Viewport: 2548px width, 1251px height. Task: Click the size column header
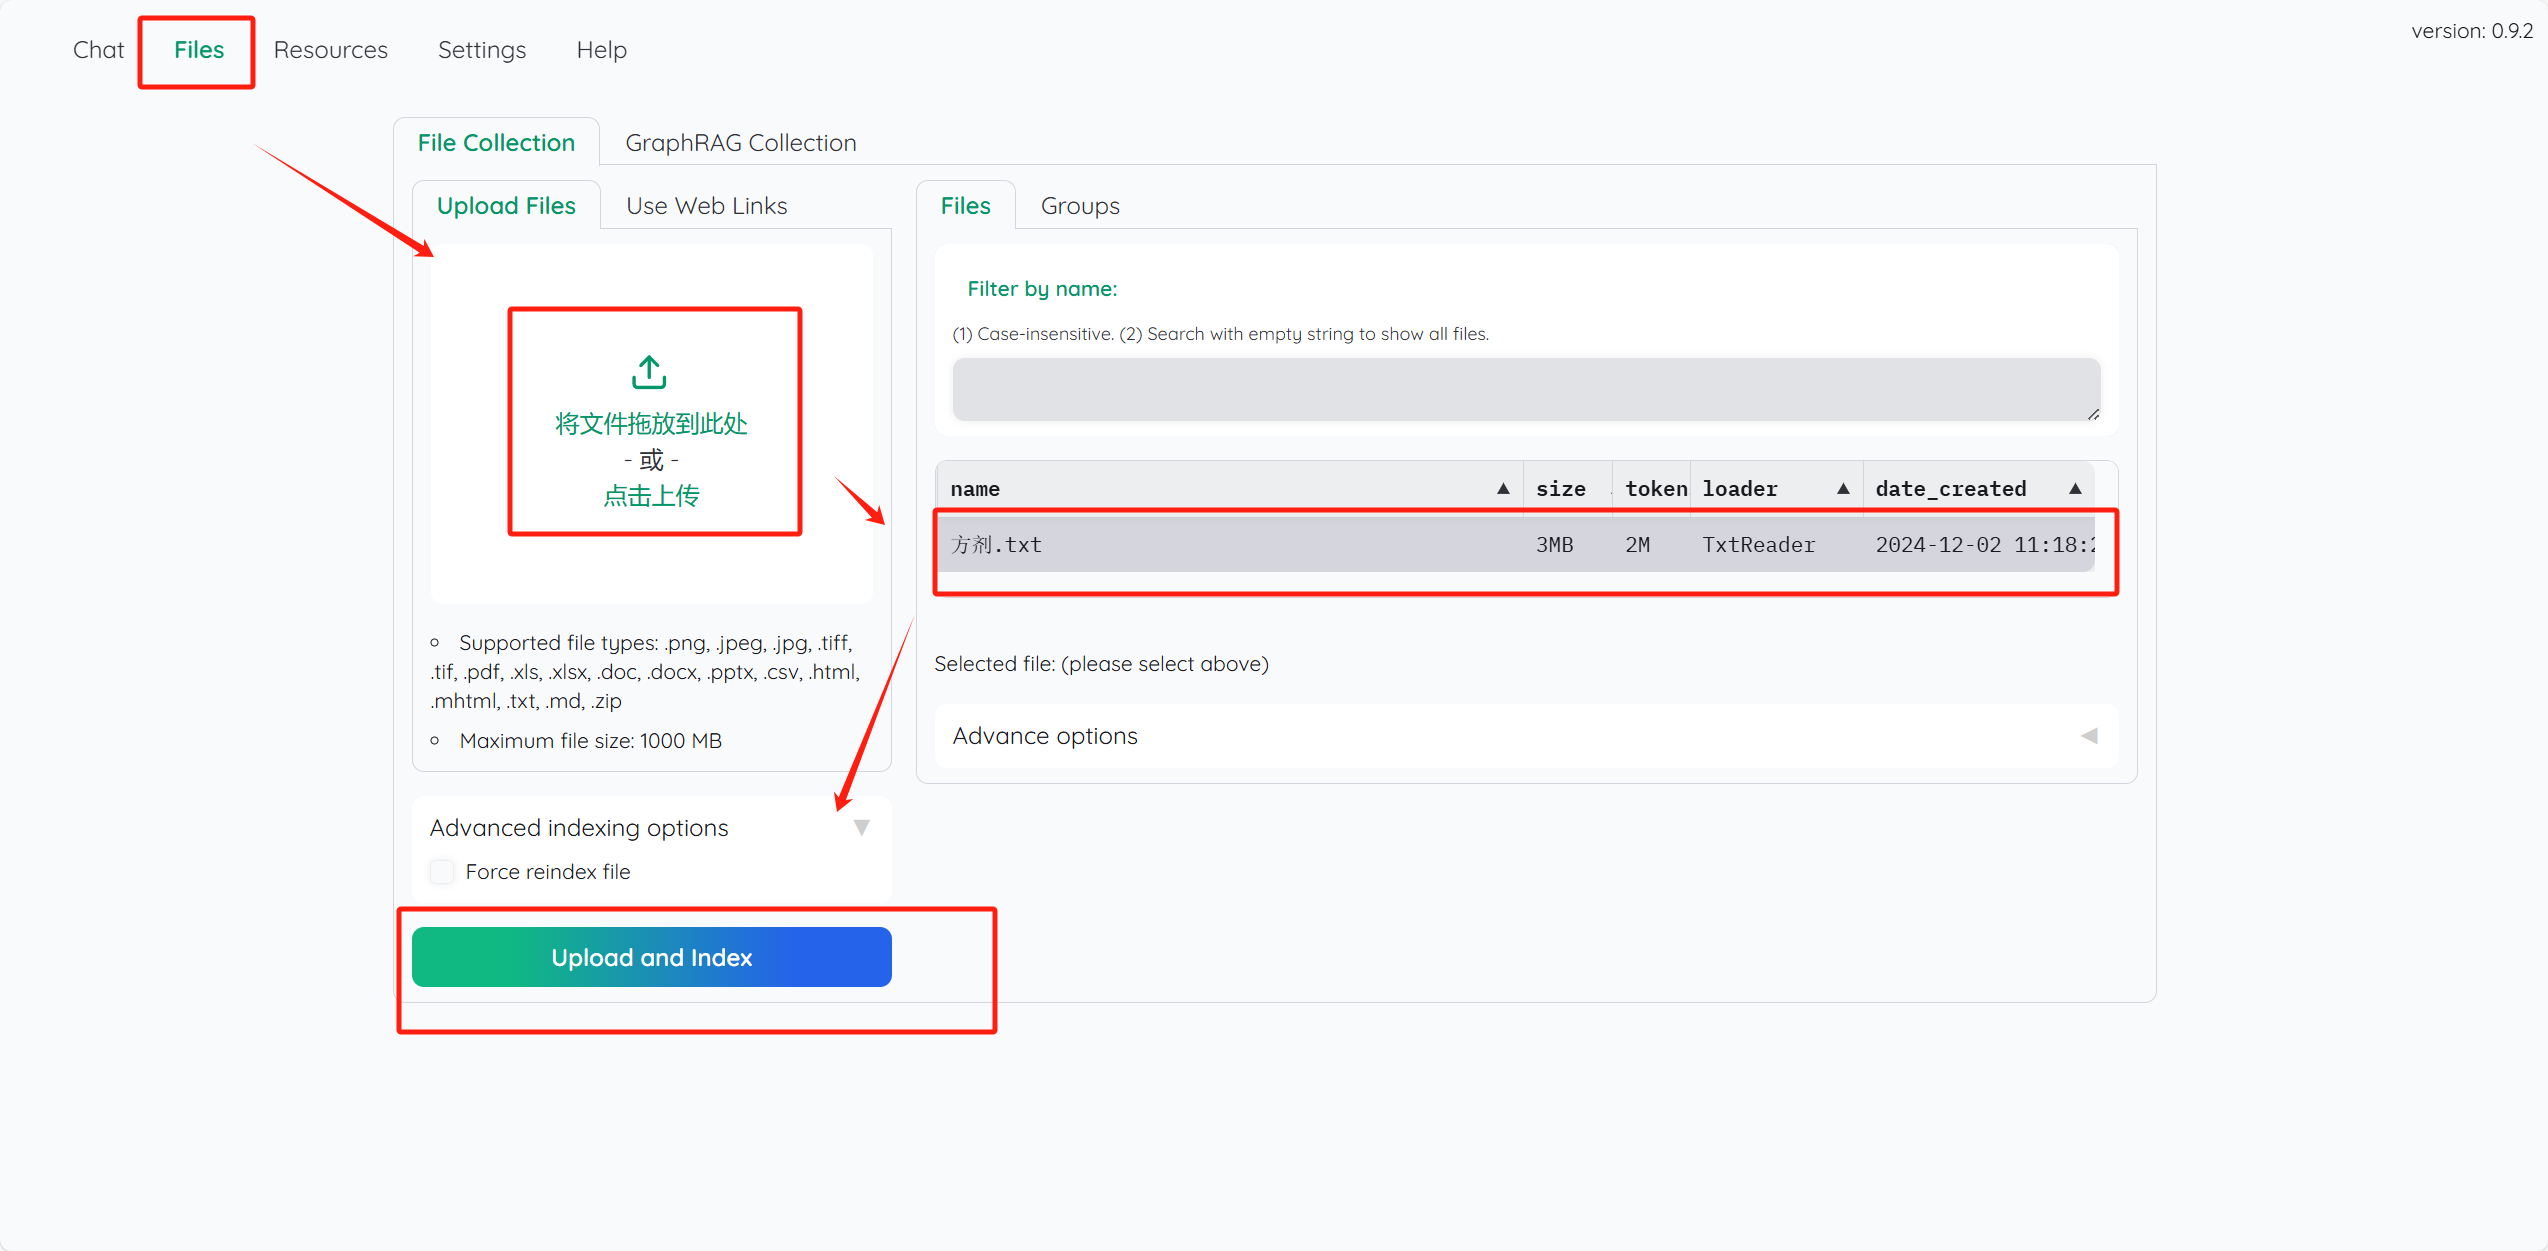click(1560, 489)
